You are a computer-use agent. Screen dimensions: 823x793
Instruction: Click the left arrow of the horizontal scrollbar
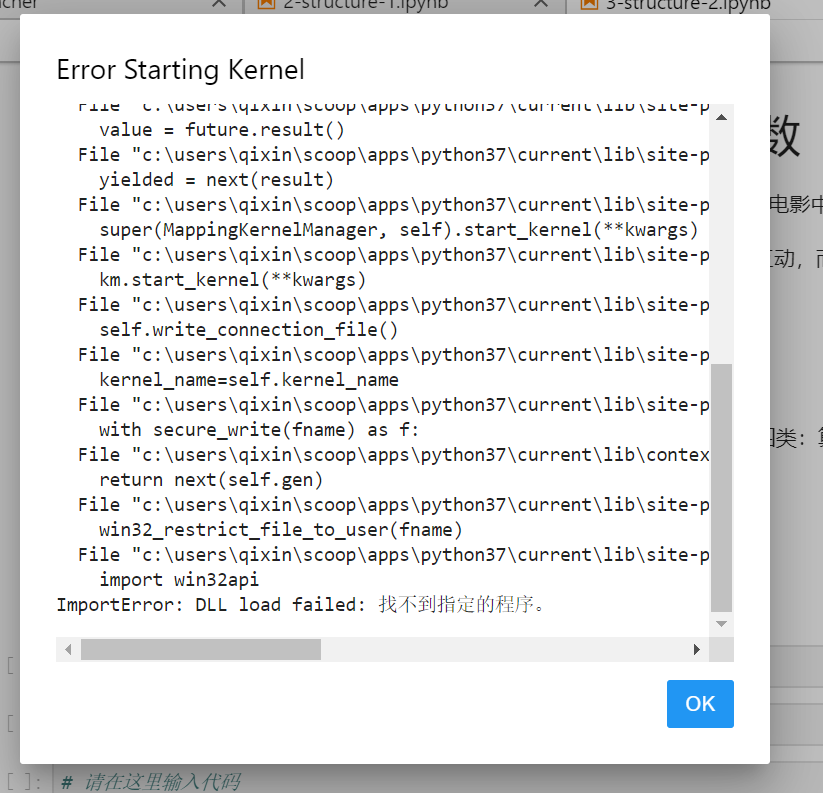coord(66,649)
